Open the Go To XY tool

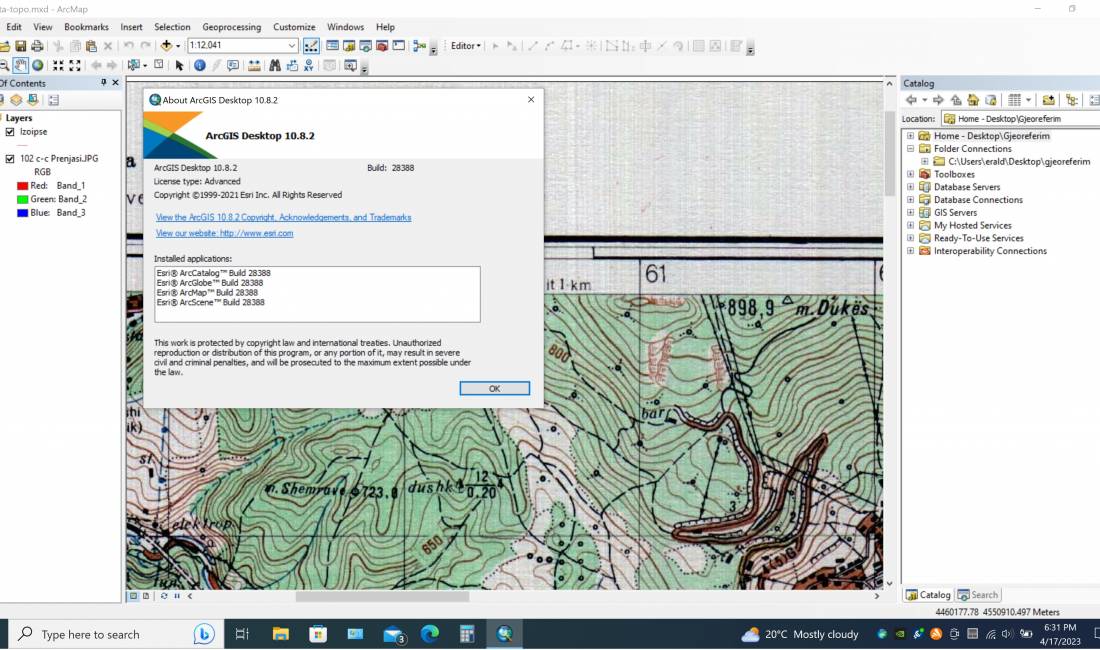(309, 65)
